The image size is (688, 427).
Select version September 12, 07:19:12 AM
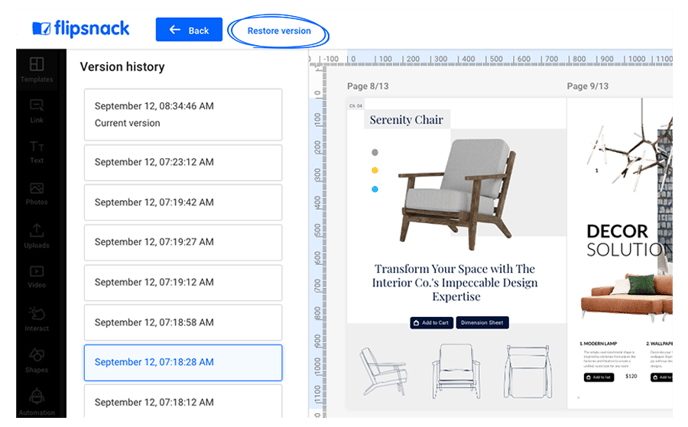[183, 282]
